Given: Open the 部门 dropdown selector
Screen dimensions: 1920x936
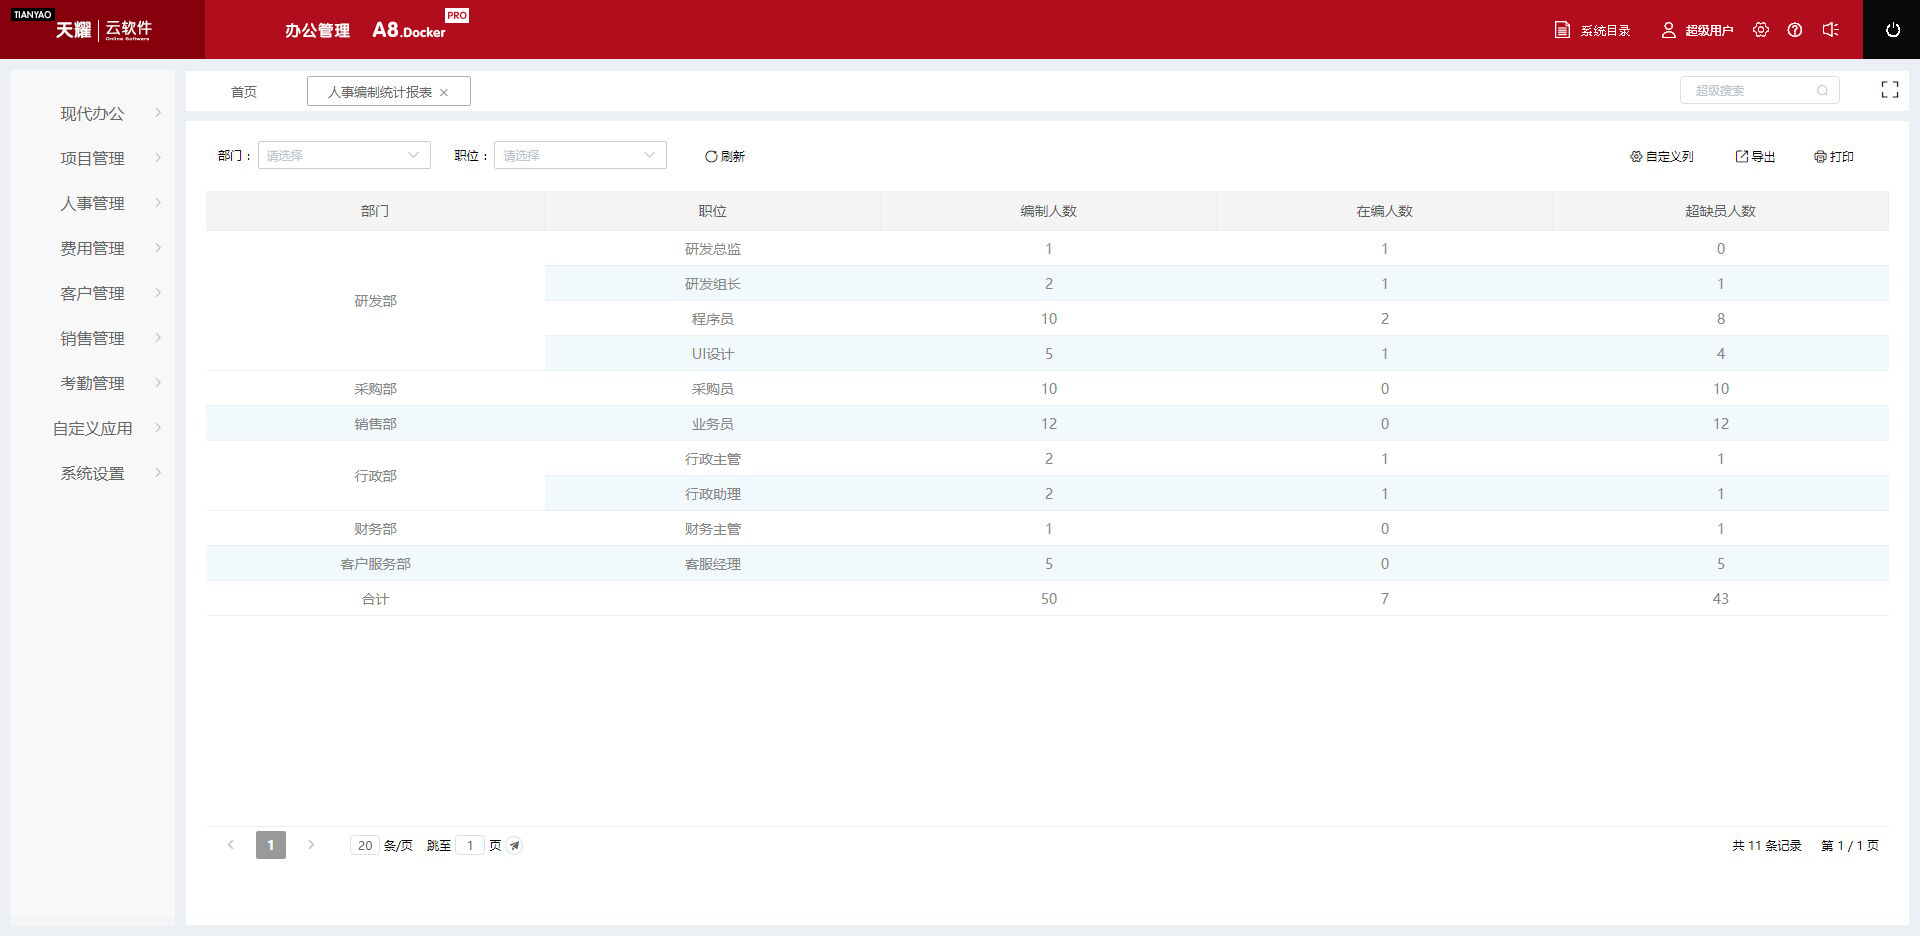Looking at the screenshot, I should [344, 155].
